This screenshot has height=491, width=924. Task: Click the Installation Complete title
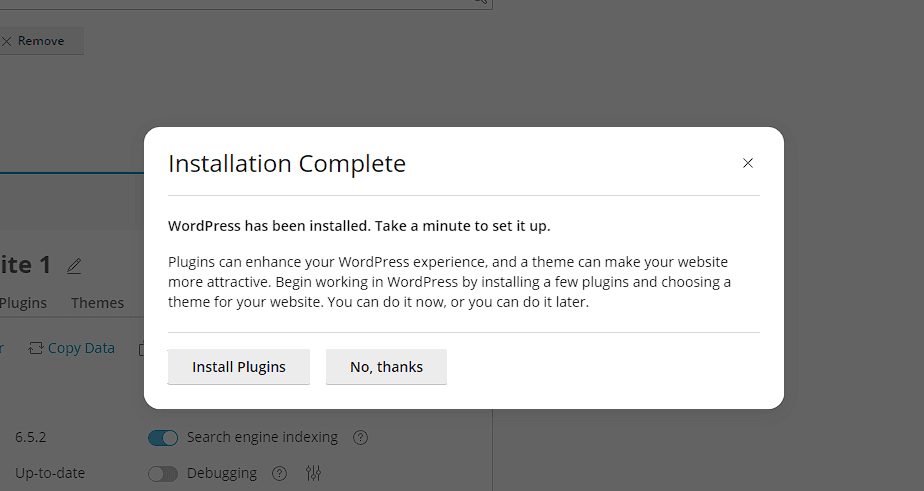[x=287, y=163]
